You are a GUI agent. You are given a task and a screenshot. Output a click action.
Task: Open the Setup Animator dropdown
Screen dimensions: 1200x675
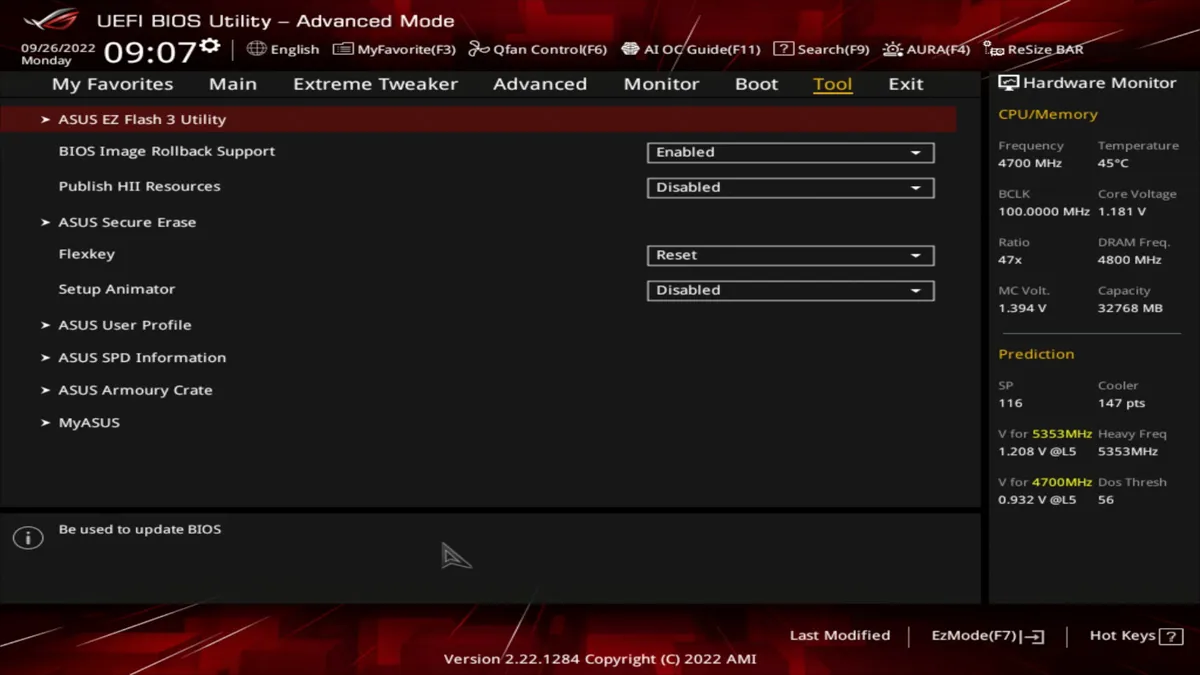pos(790,290)
